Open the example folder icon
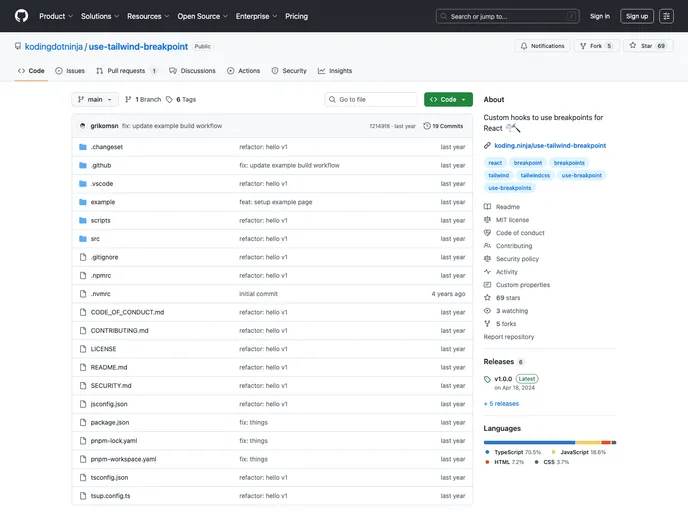The height and width of the screenshot is (512, 688). [x=83, y=202]
